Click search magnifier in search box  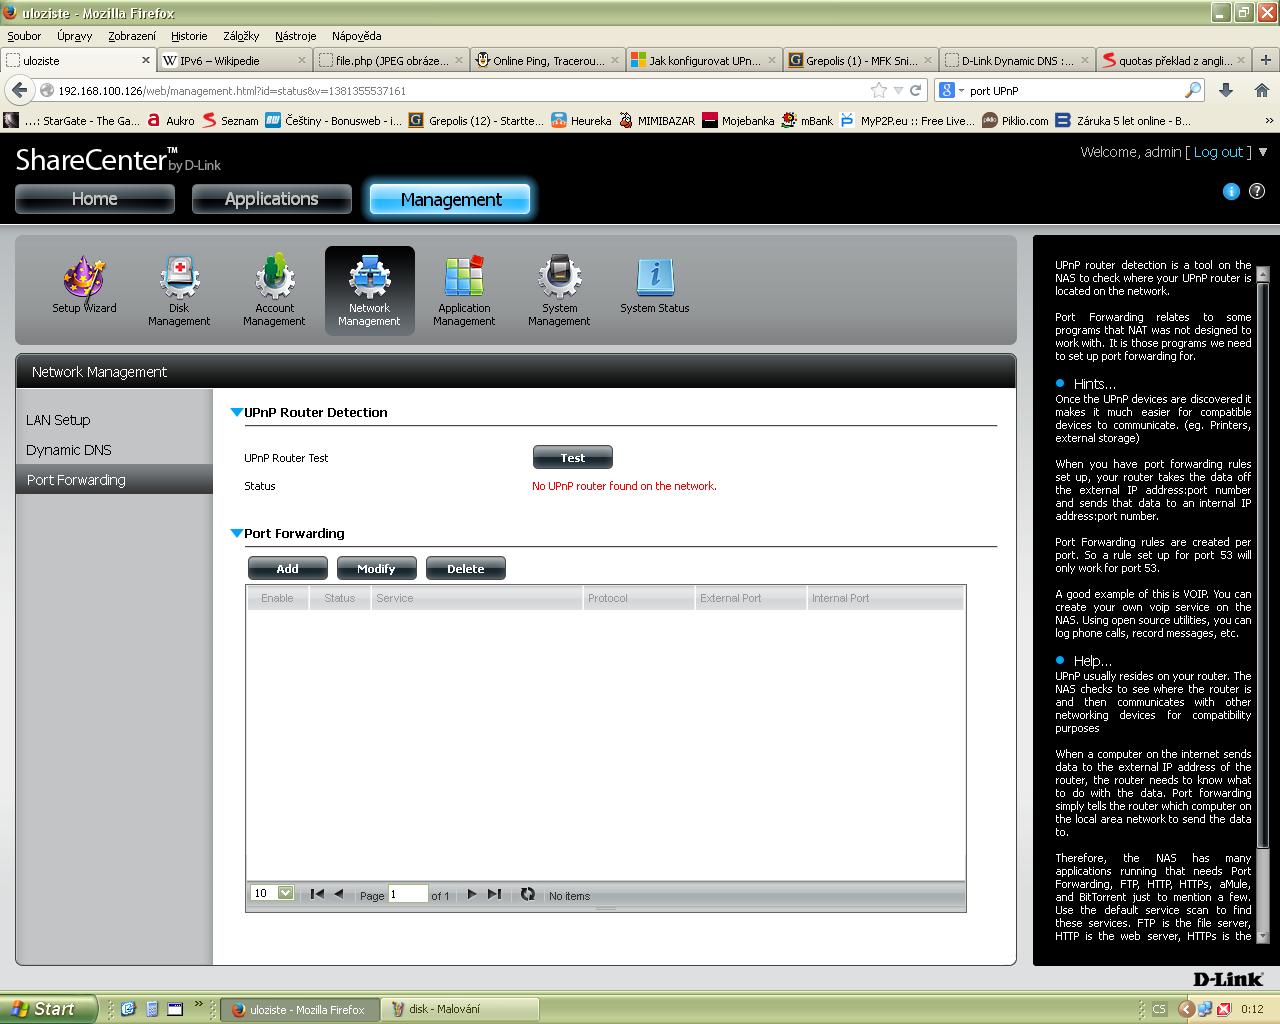click(x=1192, y=90)
